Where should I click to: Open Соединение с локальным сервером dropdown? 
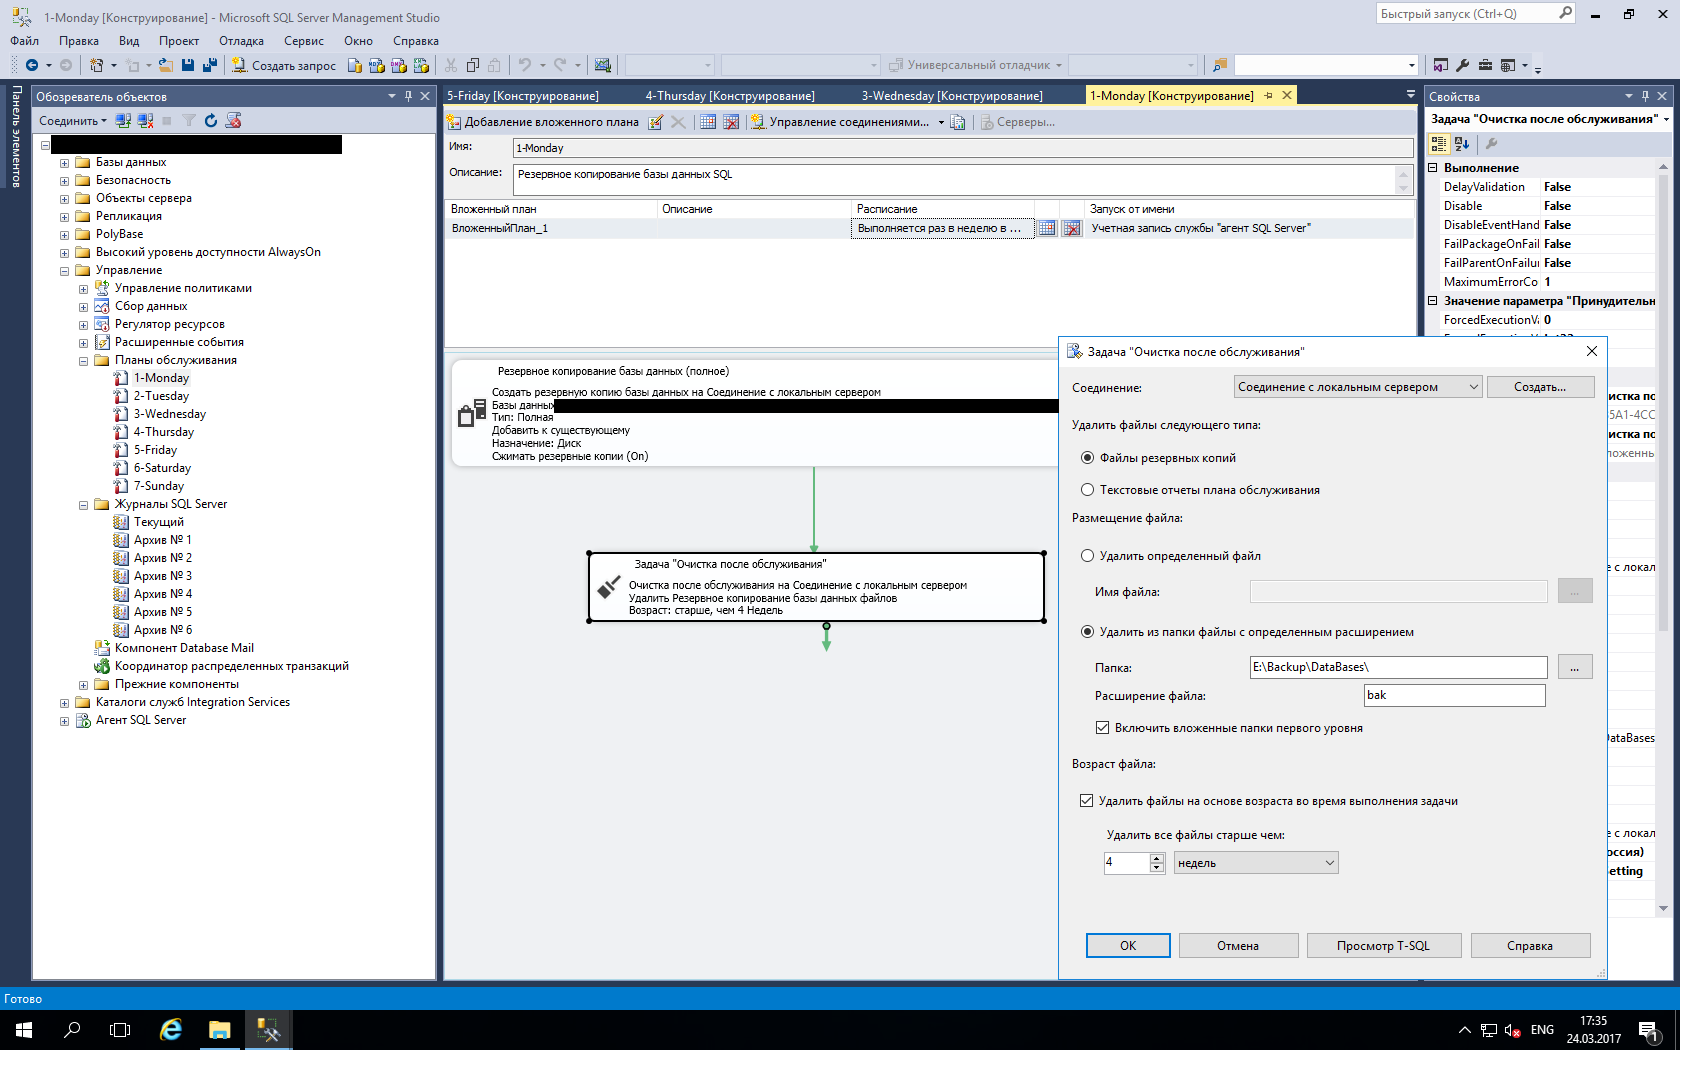tap(1358, 387)
